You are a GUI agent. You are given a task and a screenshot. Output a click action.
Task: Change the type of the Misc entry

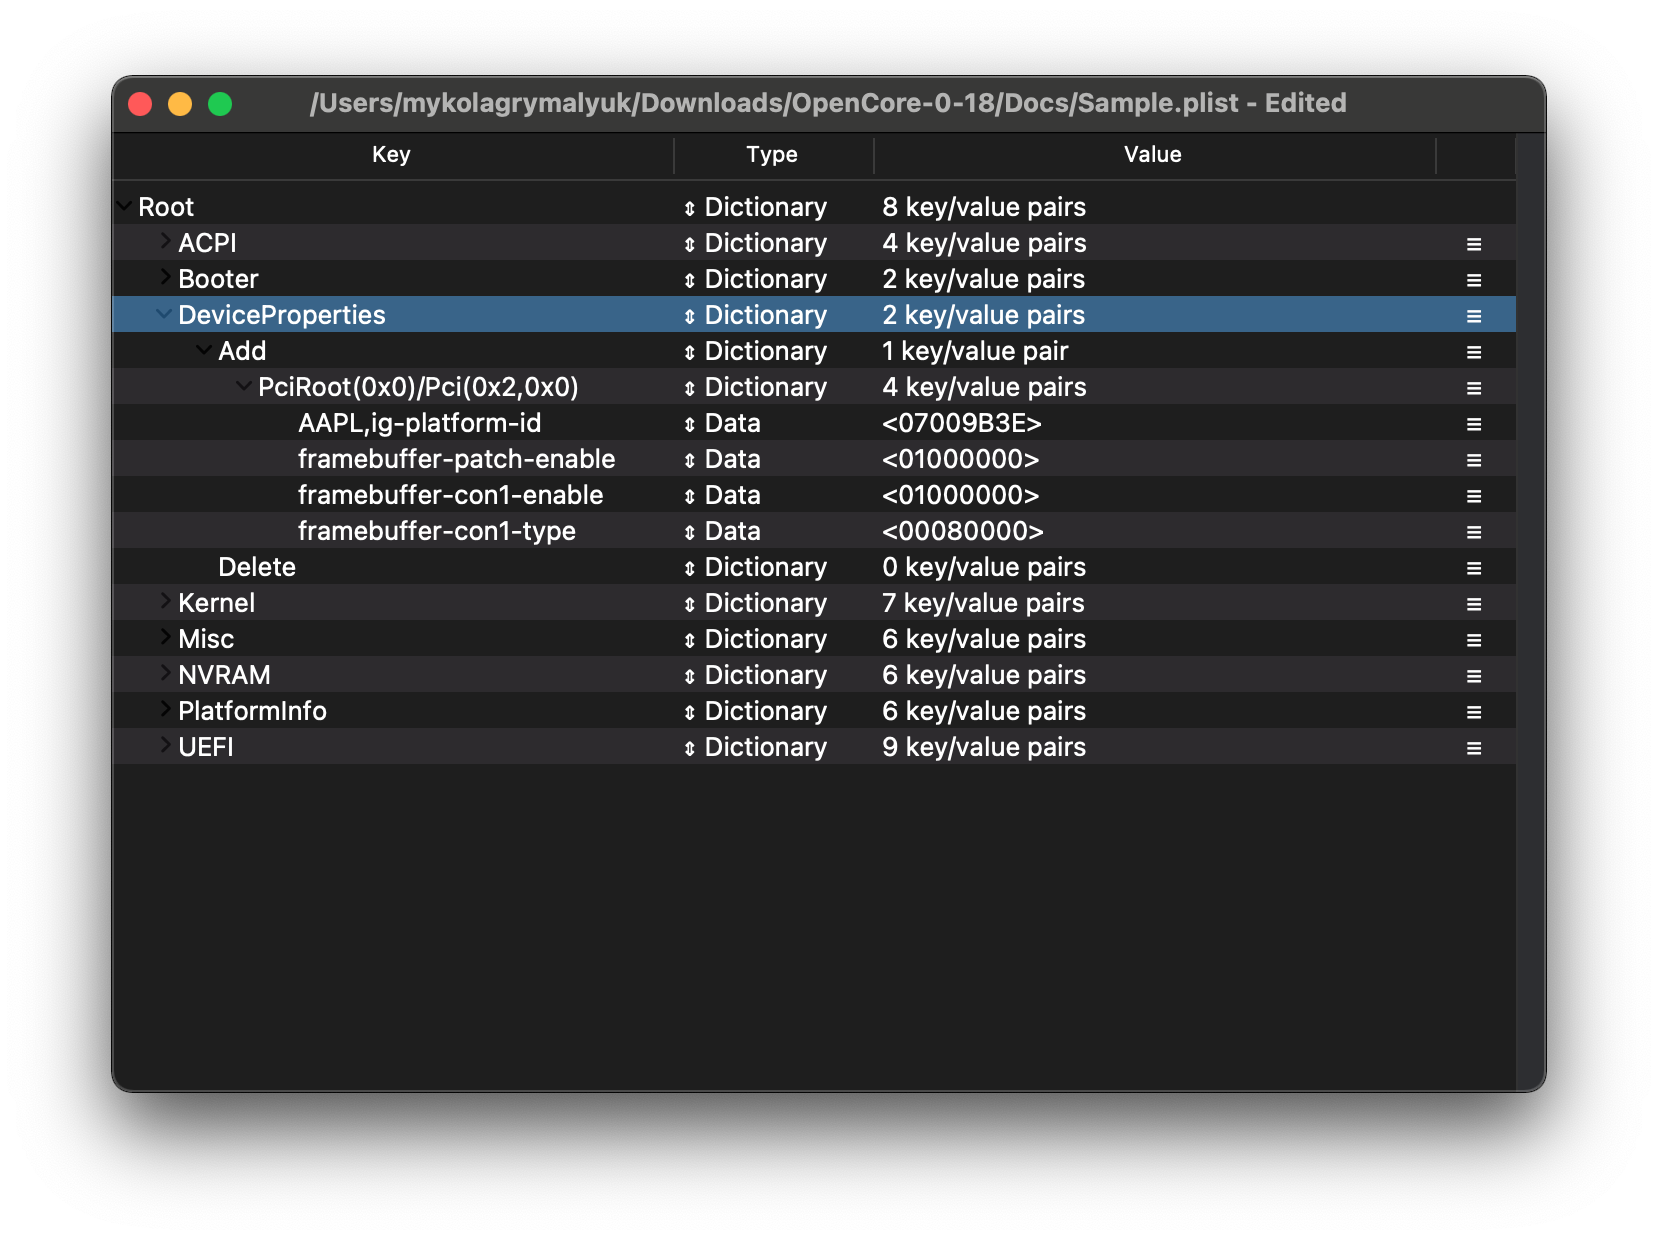(689, 640)
